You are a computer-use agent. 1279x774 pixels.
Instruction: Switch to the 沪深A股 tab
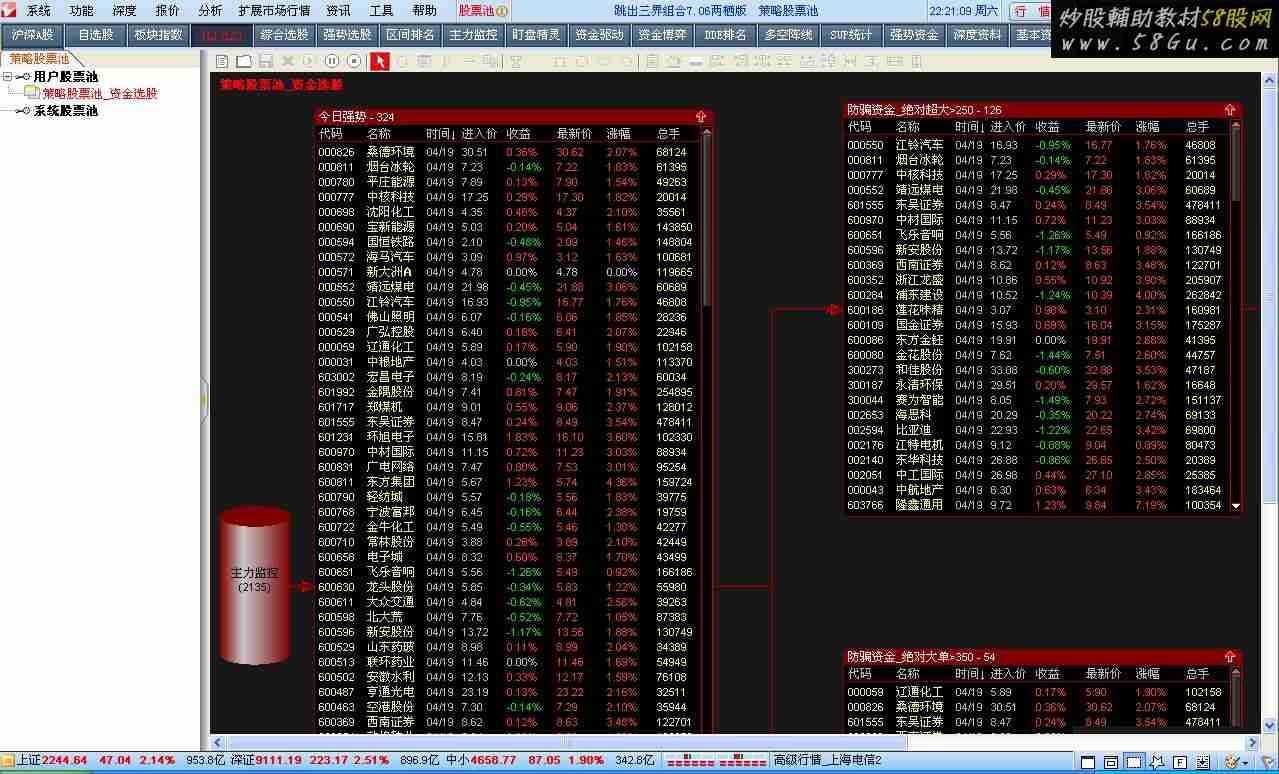coord(34,35)
